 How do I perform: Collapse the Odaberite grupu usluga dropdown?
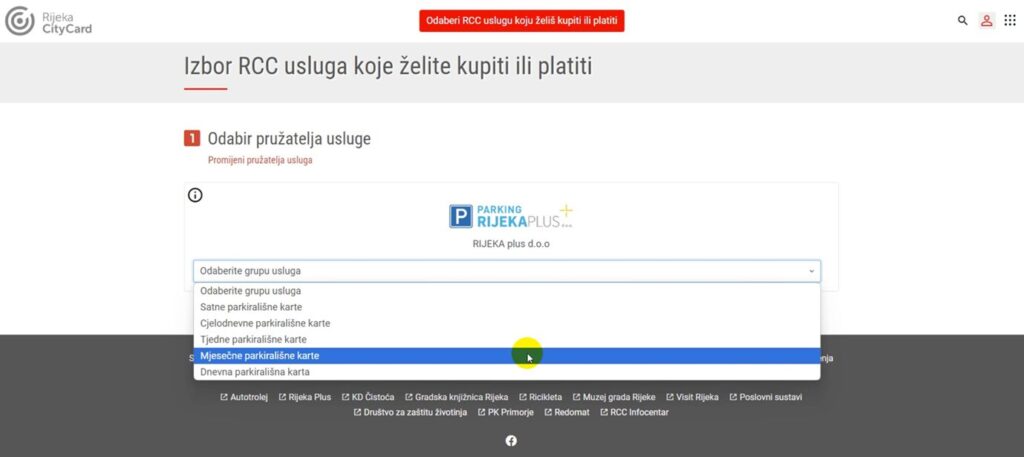[x=506, y=271]
